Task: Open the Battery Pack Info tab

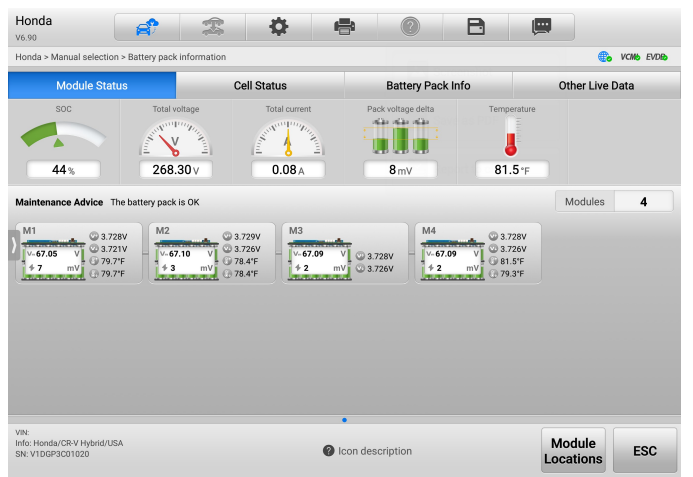Action: pyautogui.click(x=428, y=86)
